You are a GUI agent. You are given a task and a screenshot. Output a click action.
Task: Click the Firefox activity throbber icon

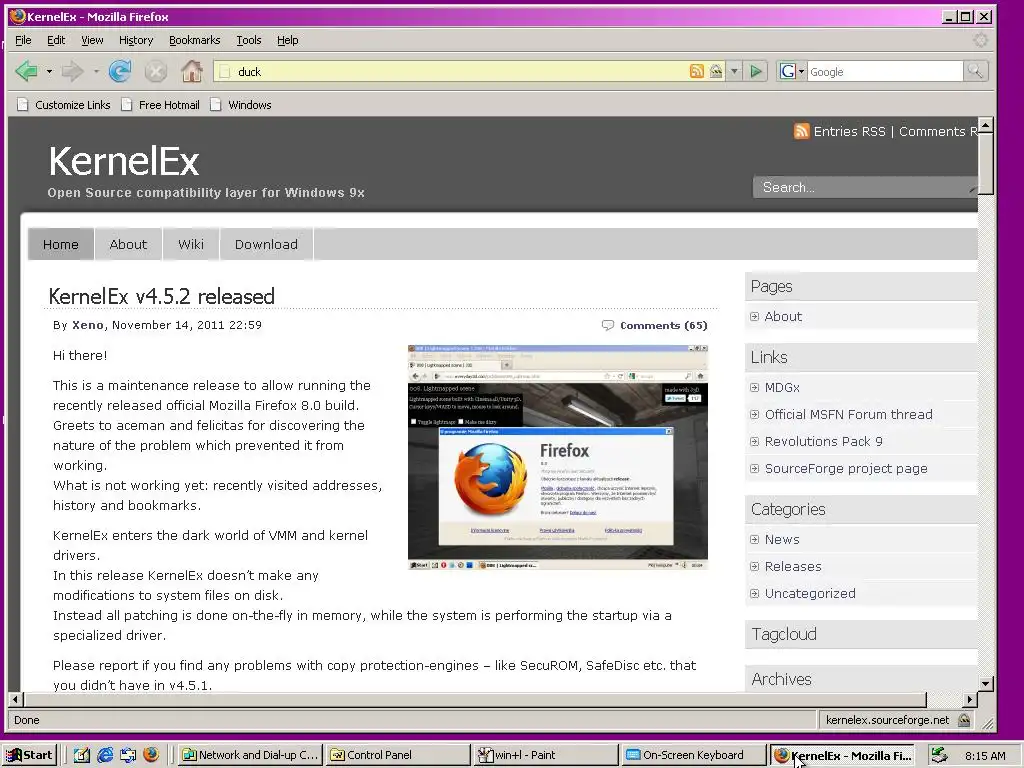tap(980, 40)
